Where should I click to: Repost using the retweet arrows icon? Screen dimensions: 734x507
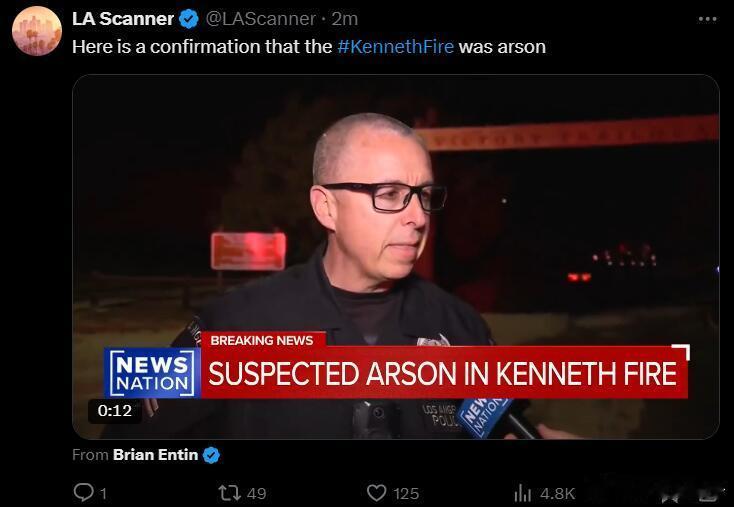point(230,493)
